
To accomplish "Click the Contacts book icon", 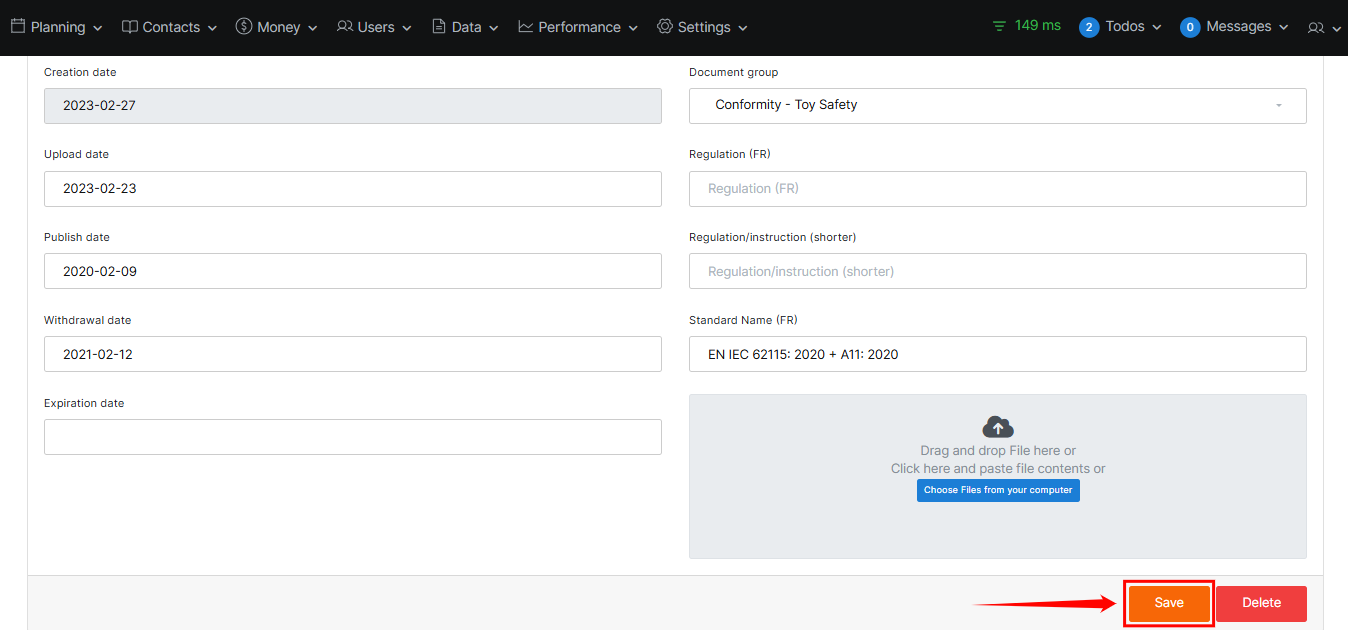I will [x=130, y=27].
